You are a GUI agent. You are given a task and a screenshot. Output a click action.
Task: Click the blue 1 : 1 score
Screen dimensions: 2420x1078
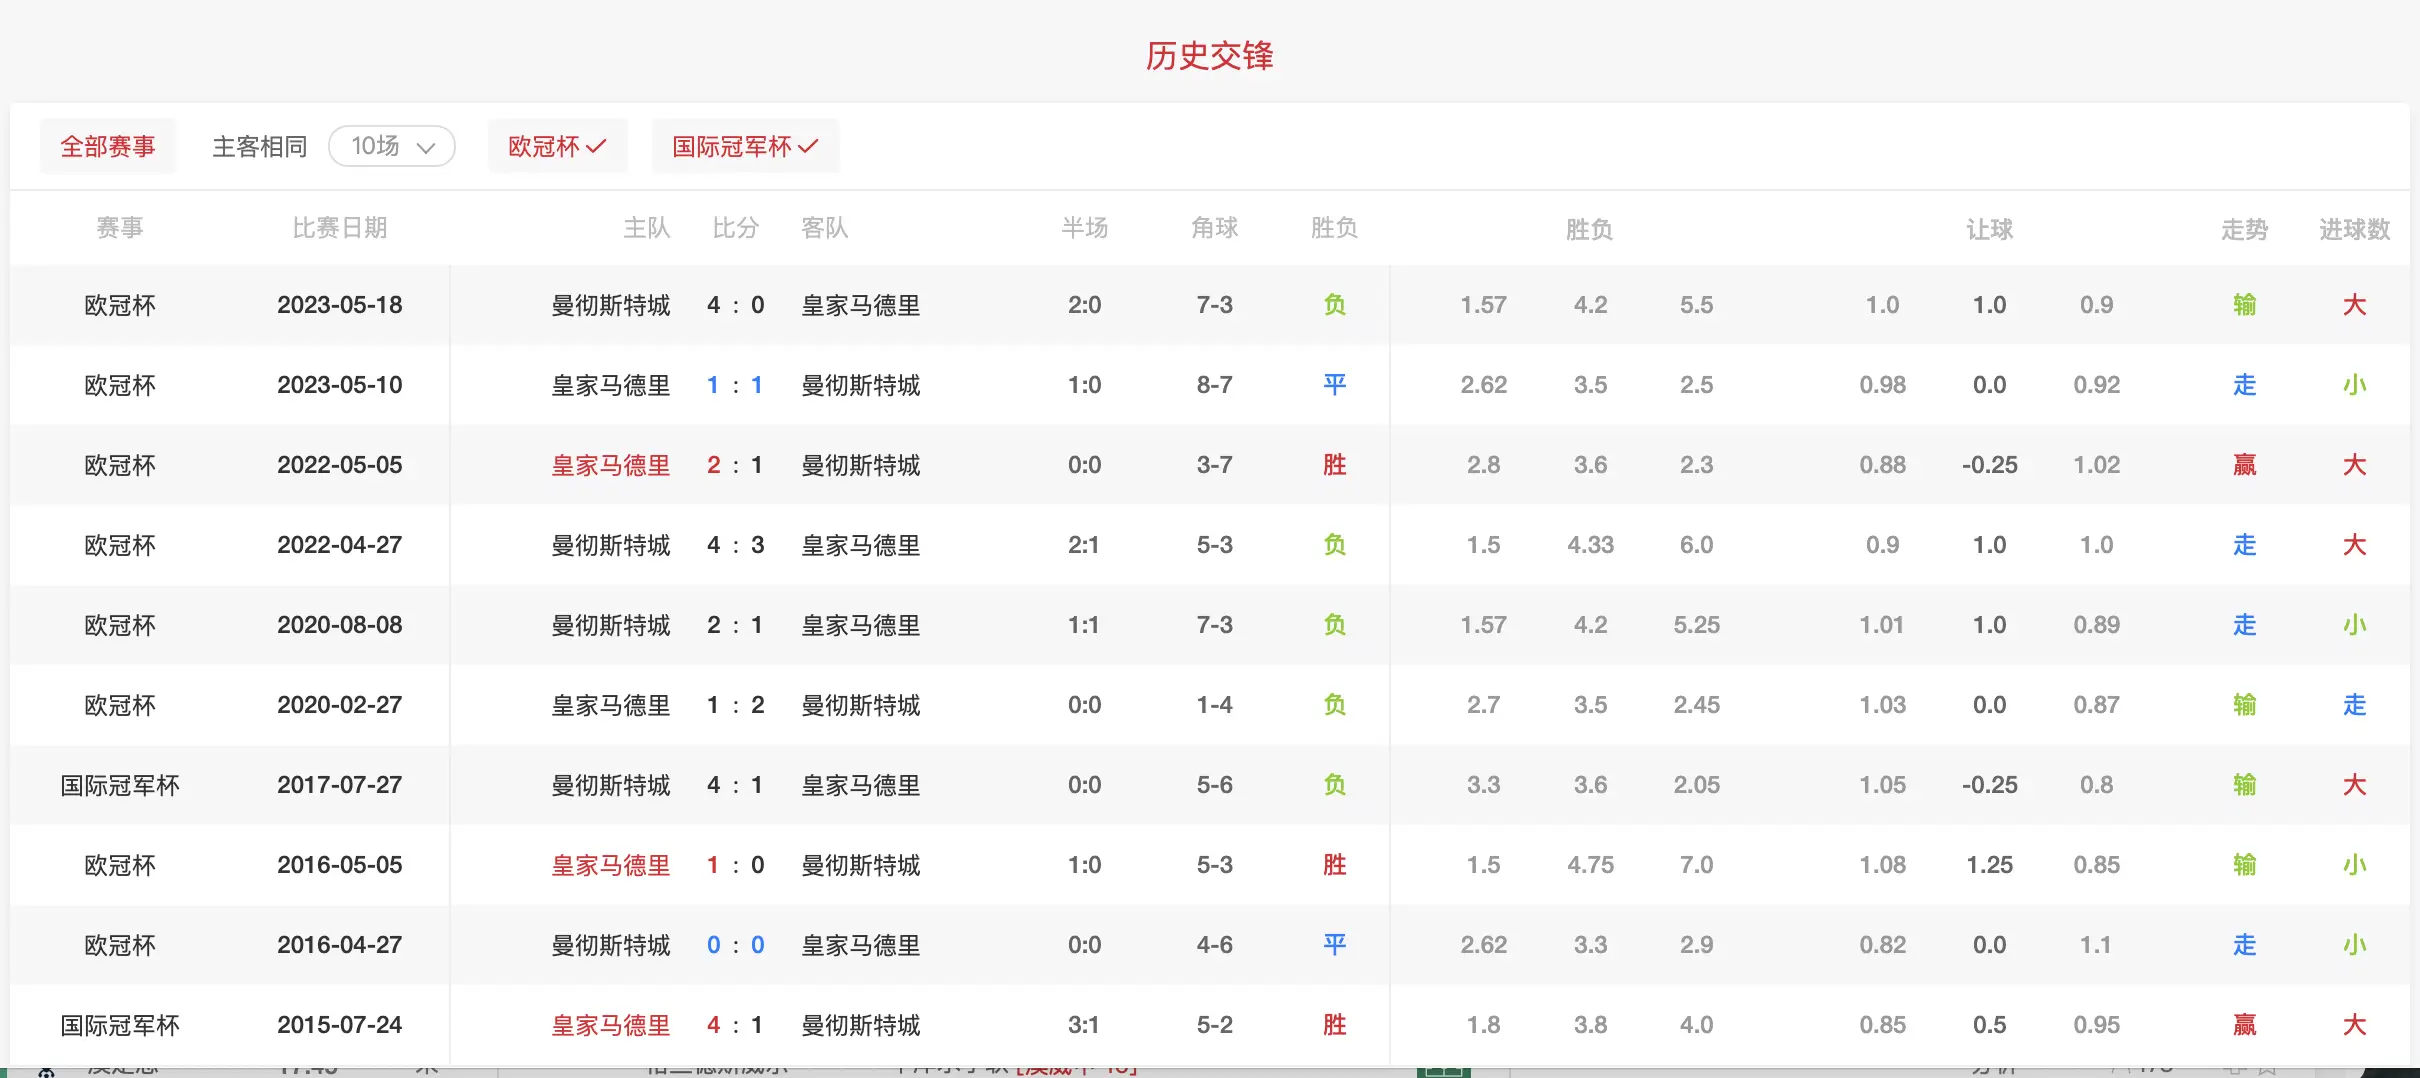tap(736, 385)
